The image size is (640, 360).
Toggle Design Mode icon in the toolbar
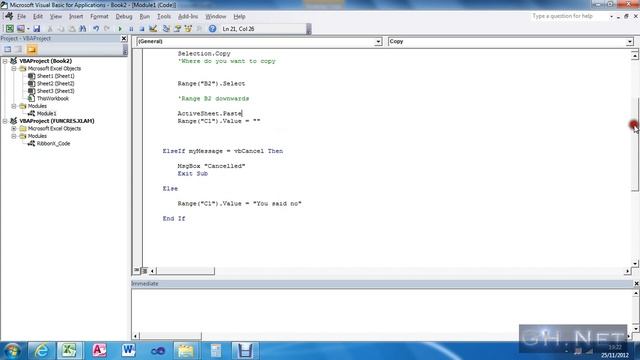[153, 29]
